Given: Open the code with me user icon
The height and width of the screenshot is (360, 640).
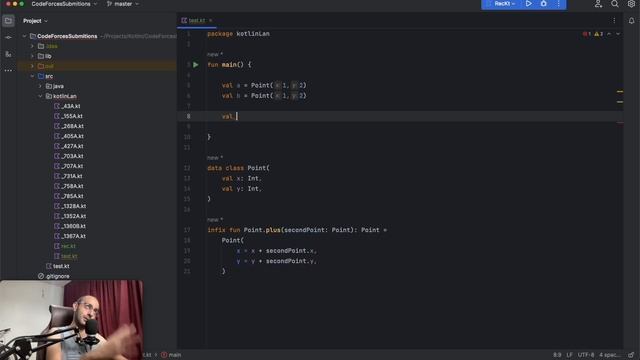Looking at the screenshot, I should (598, 4).
